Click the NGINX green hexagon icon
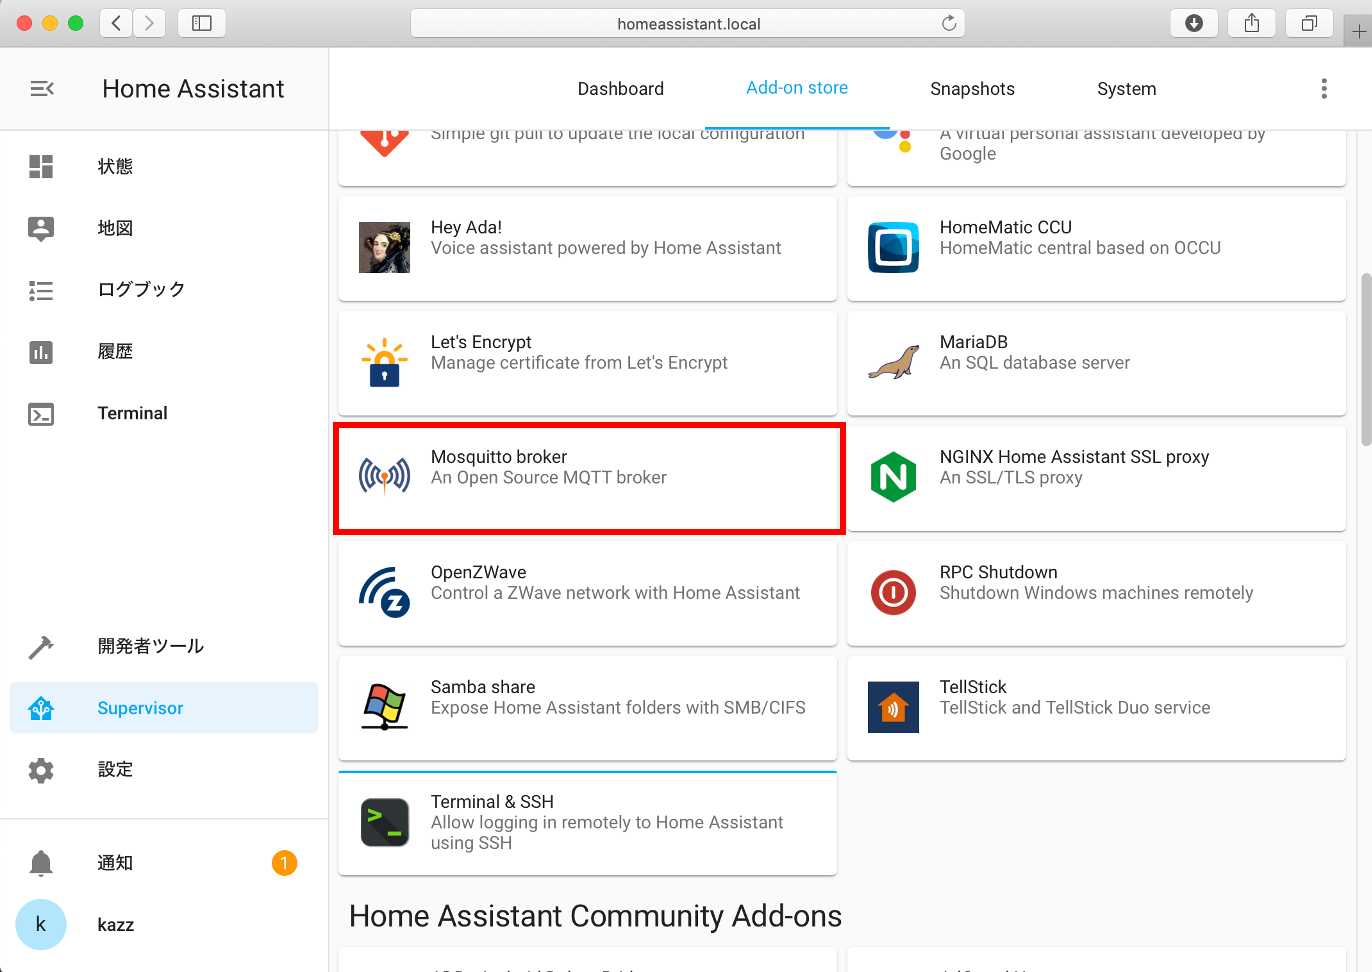 click(894, 477)
